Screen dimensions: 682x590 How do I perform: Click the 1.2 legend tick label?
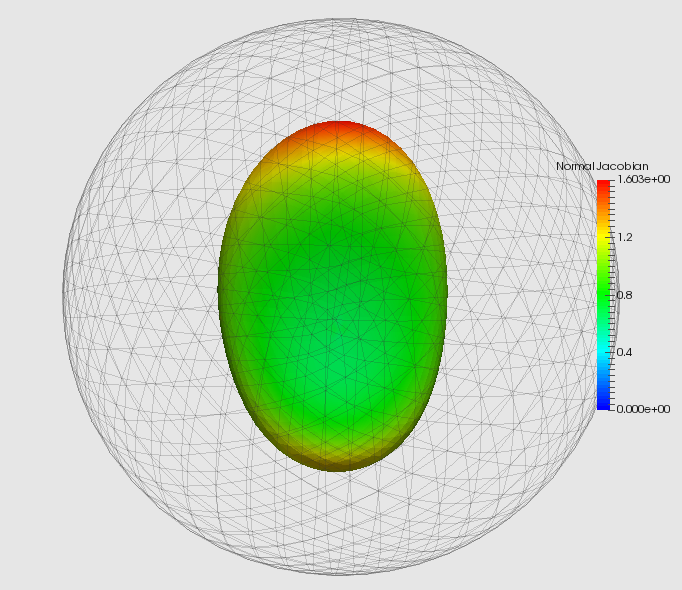point(625,237)
